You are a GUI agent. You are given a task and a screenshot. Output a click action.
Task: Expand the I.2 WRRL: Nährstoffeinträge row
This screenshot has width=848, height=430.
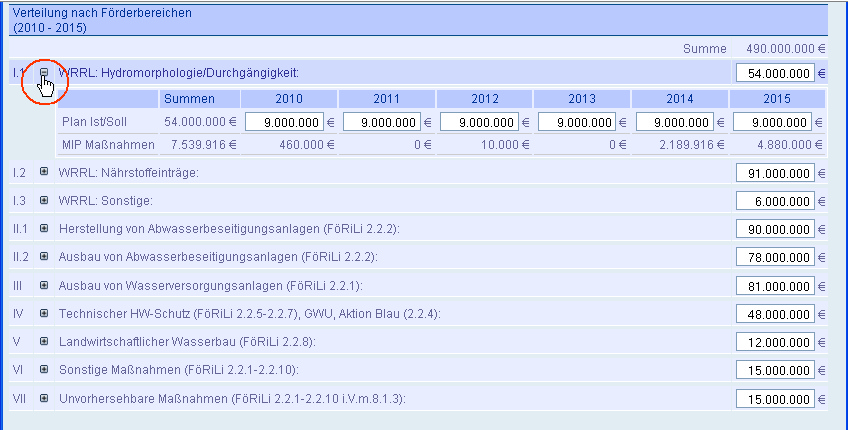pyautogui.click(x=44, y=171)
